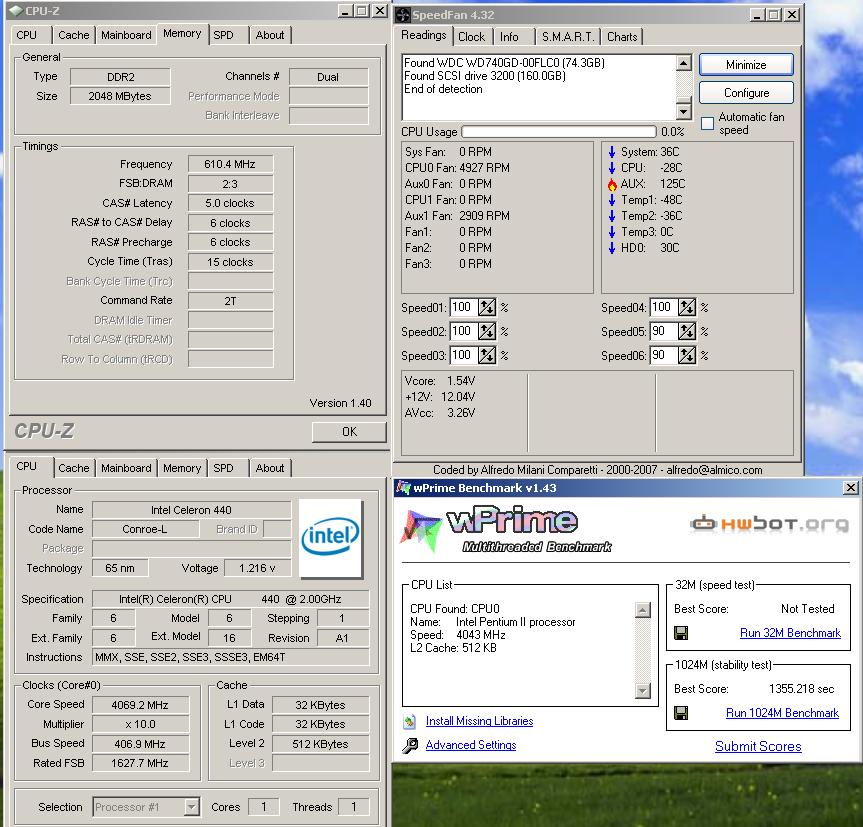
Task: Click the wrench icon beside Advanced Settings
Action: (409, 745)
